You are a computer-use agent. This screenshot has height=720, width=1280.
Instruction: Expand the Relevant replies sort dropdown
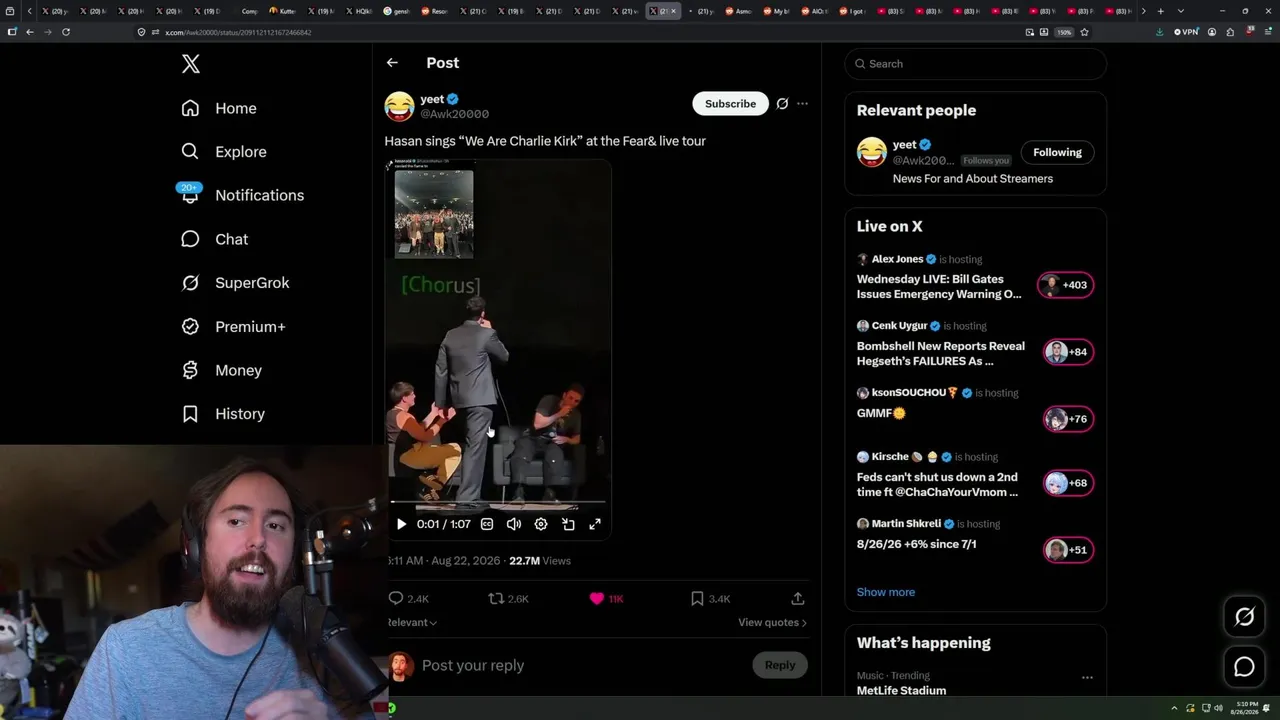[412, 622]
